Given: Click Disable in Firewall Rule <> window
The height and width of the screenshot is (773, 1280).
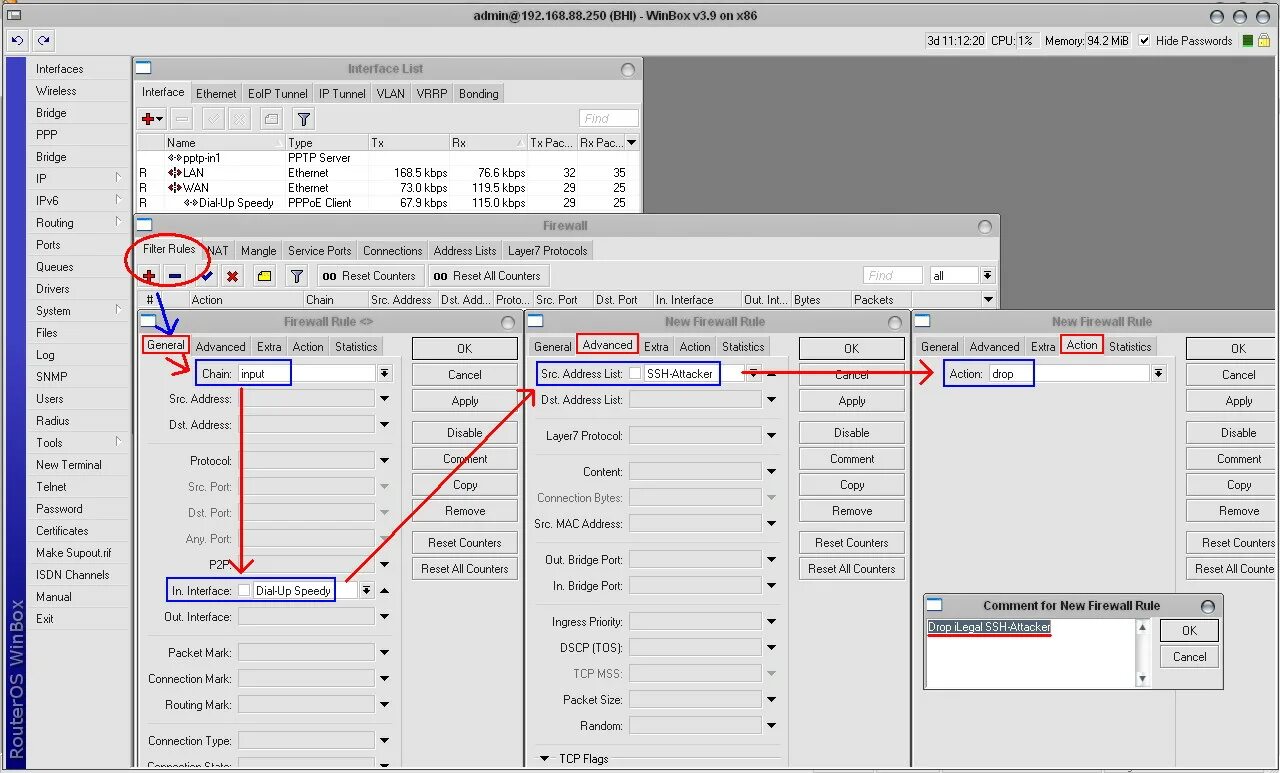Looking at the screenshot, I should (465, 433).
